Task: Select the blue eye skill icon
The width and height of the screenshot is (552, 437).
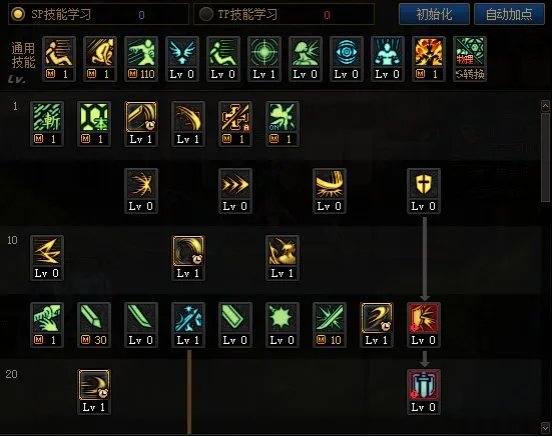Action: pyautogui.click(x=346, y=52)
